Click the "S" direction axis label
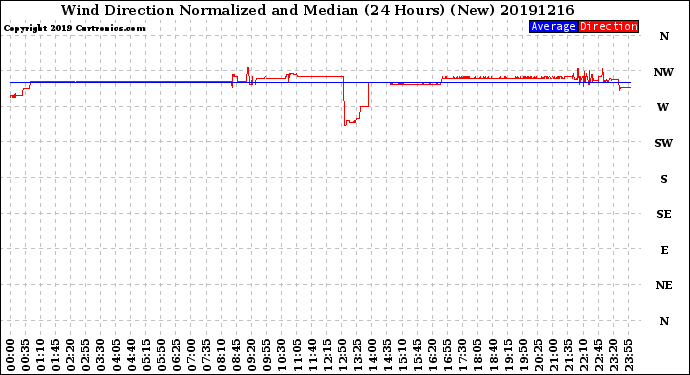 664,179
